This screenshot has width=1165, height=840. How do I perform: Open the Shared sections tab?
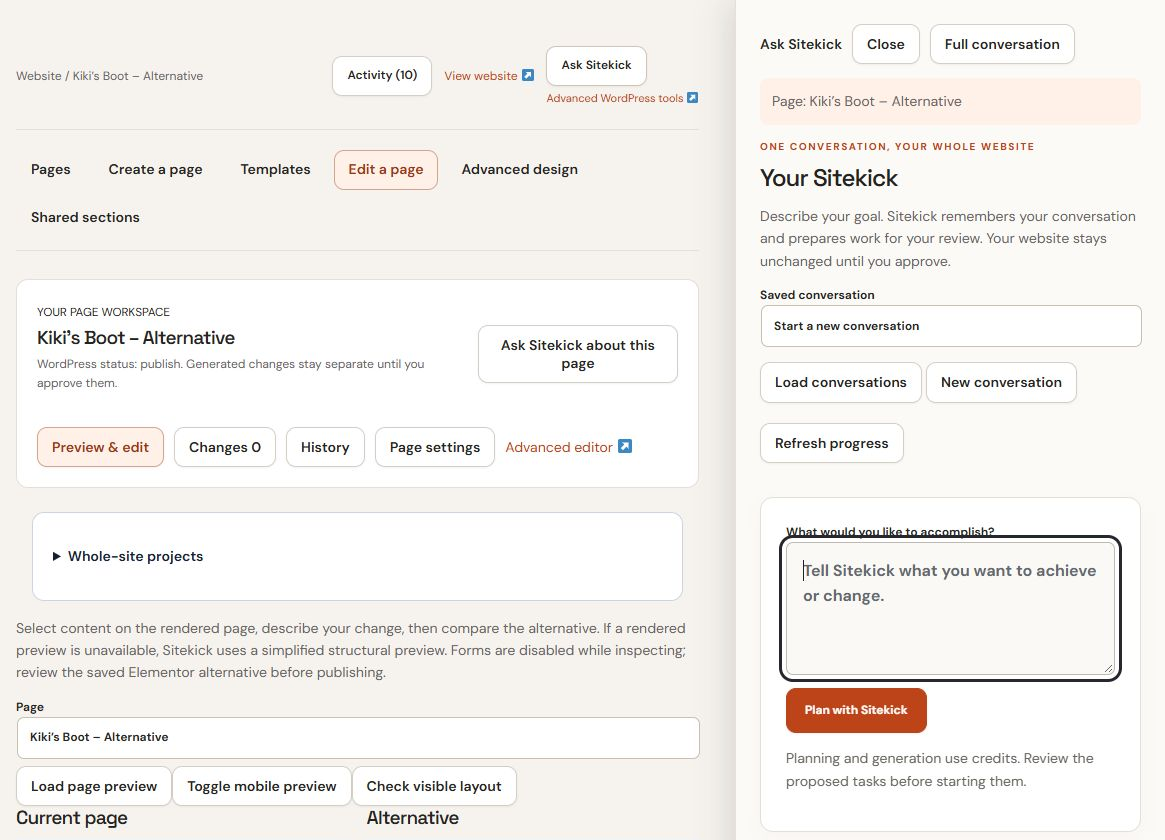click(x=85, y=217)
